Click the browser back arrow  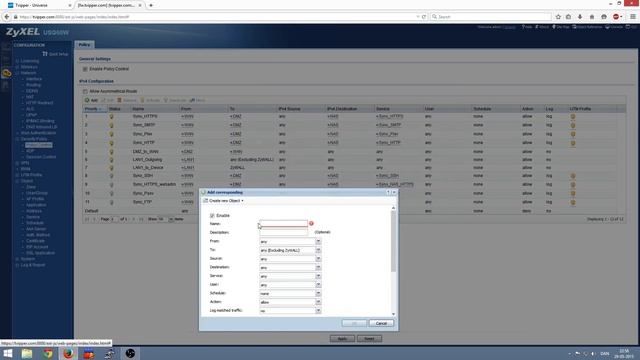pos(7,17)
